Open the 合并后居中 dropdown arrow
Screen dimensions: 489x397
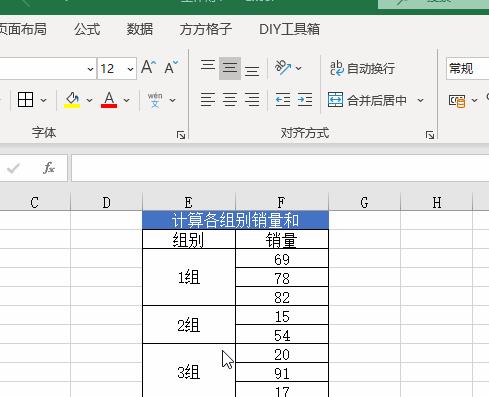pos(420,100)
